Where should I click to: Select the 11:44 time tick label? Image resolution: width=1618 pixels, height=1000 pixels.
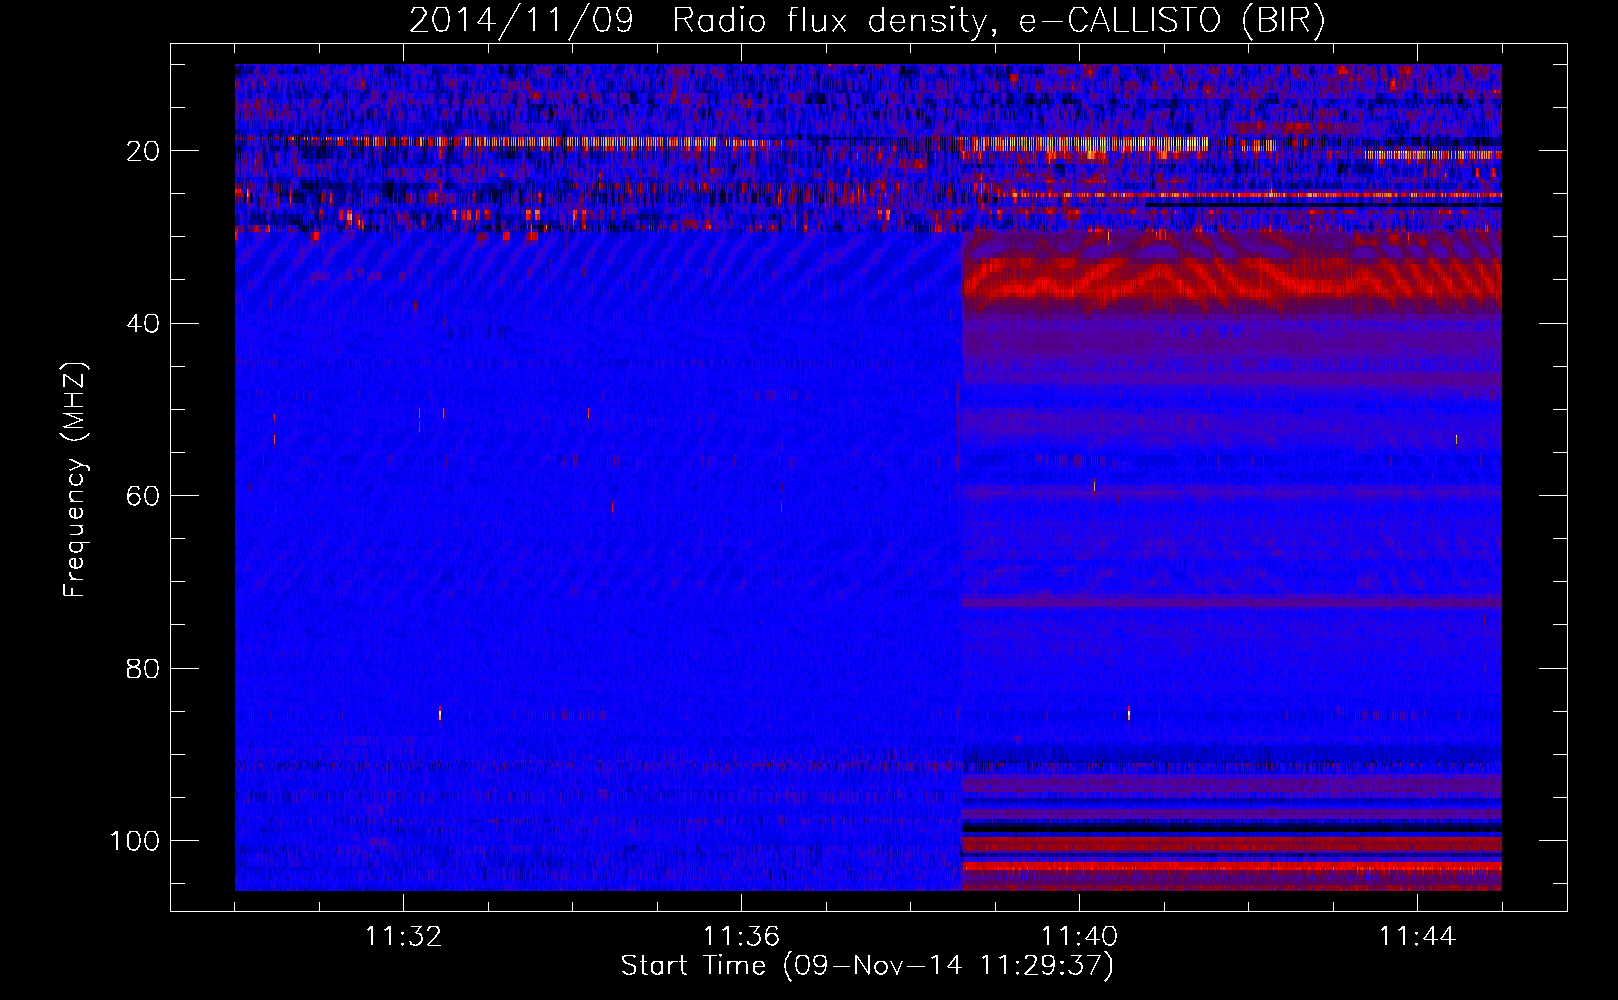[x=1417, y=937]
